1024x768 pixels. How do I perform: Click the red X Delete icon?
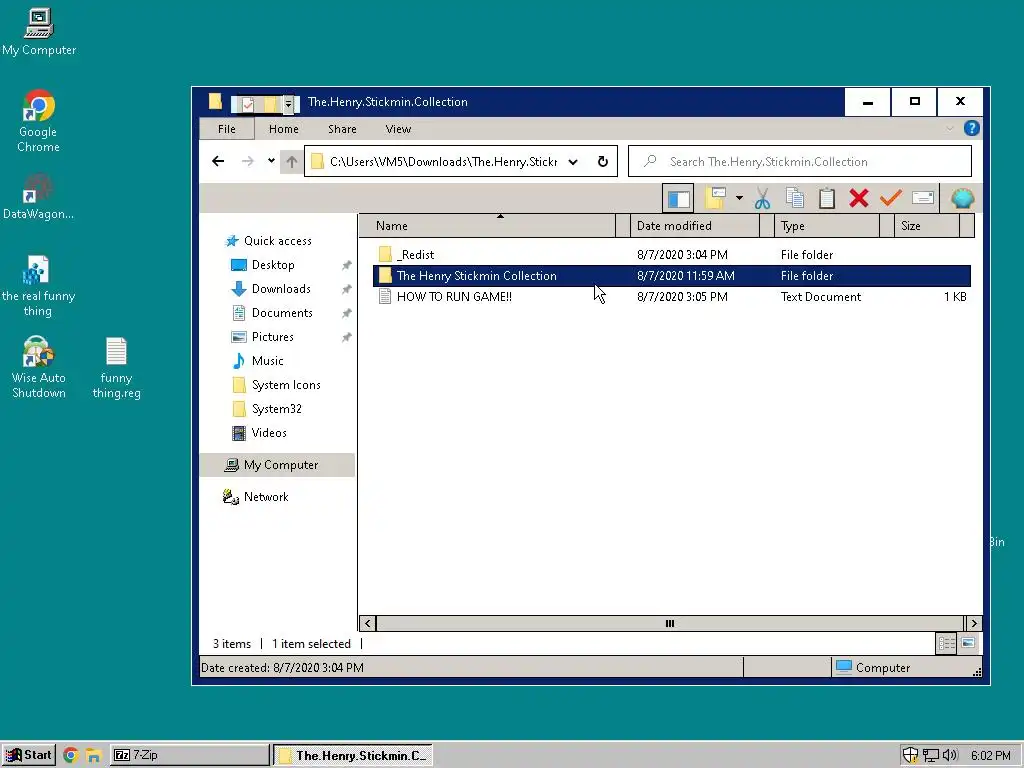point(859,198)
